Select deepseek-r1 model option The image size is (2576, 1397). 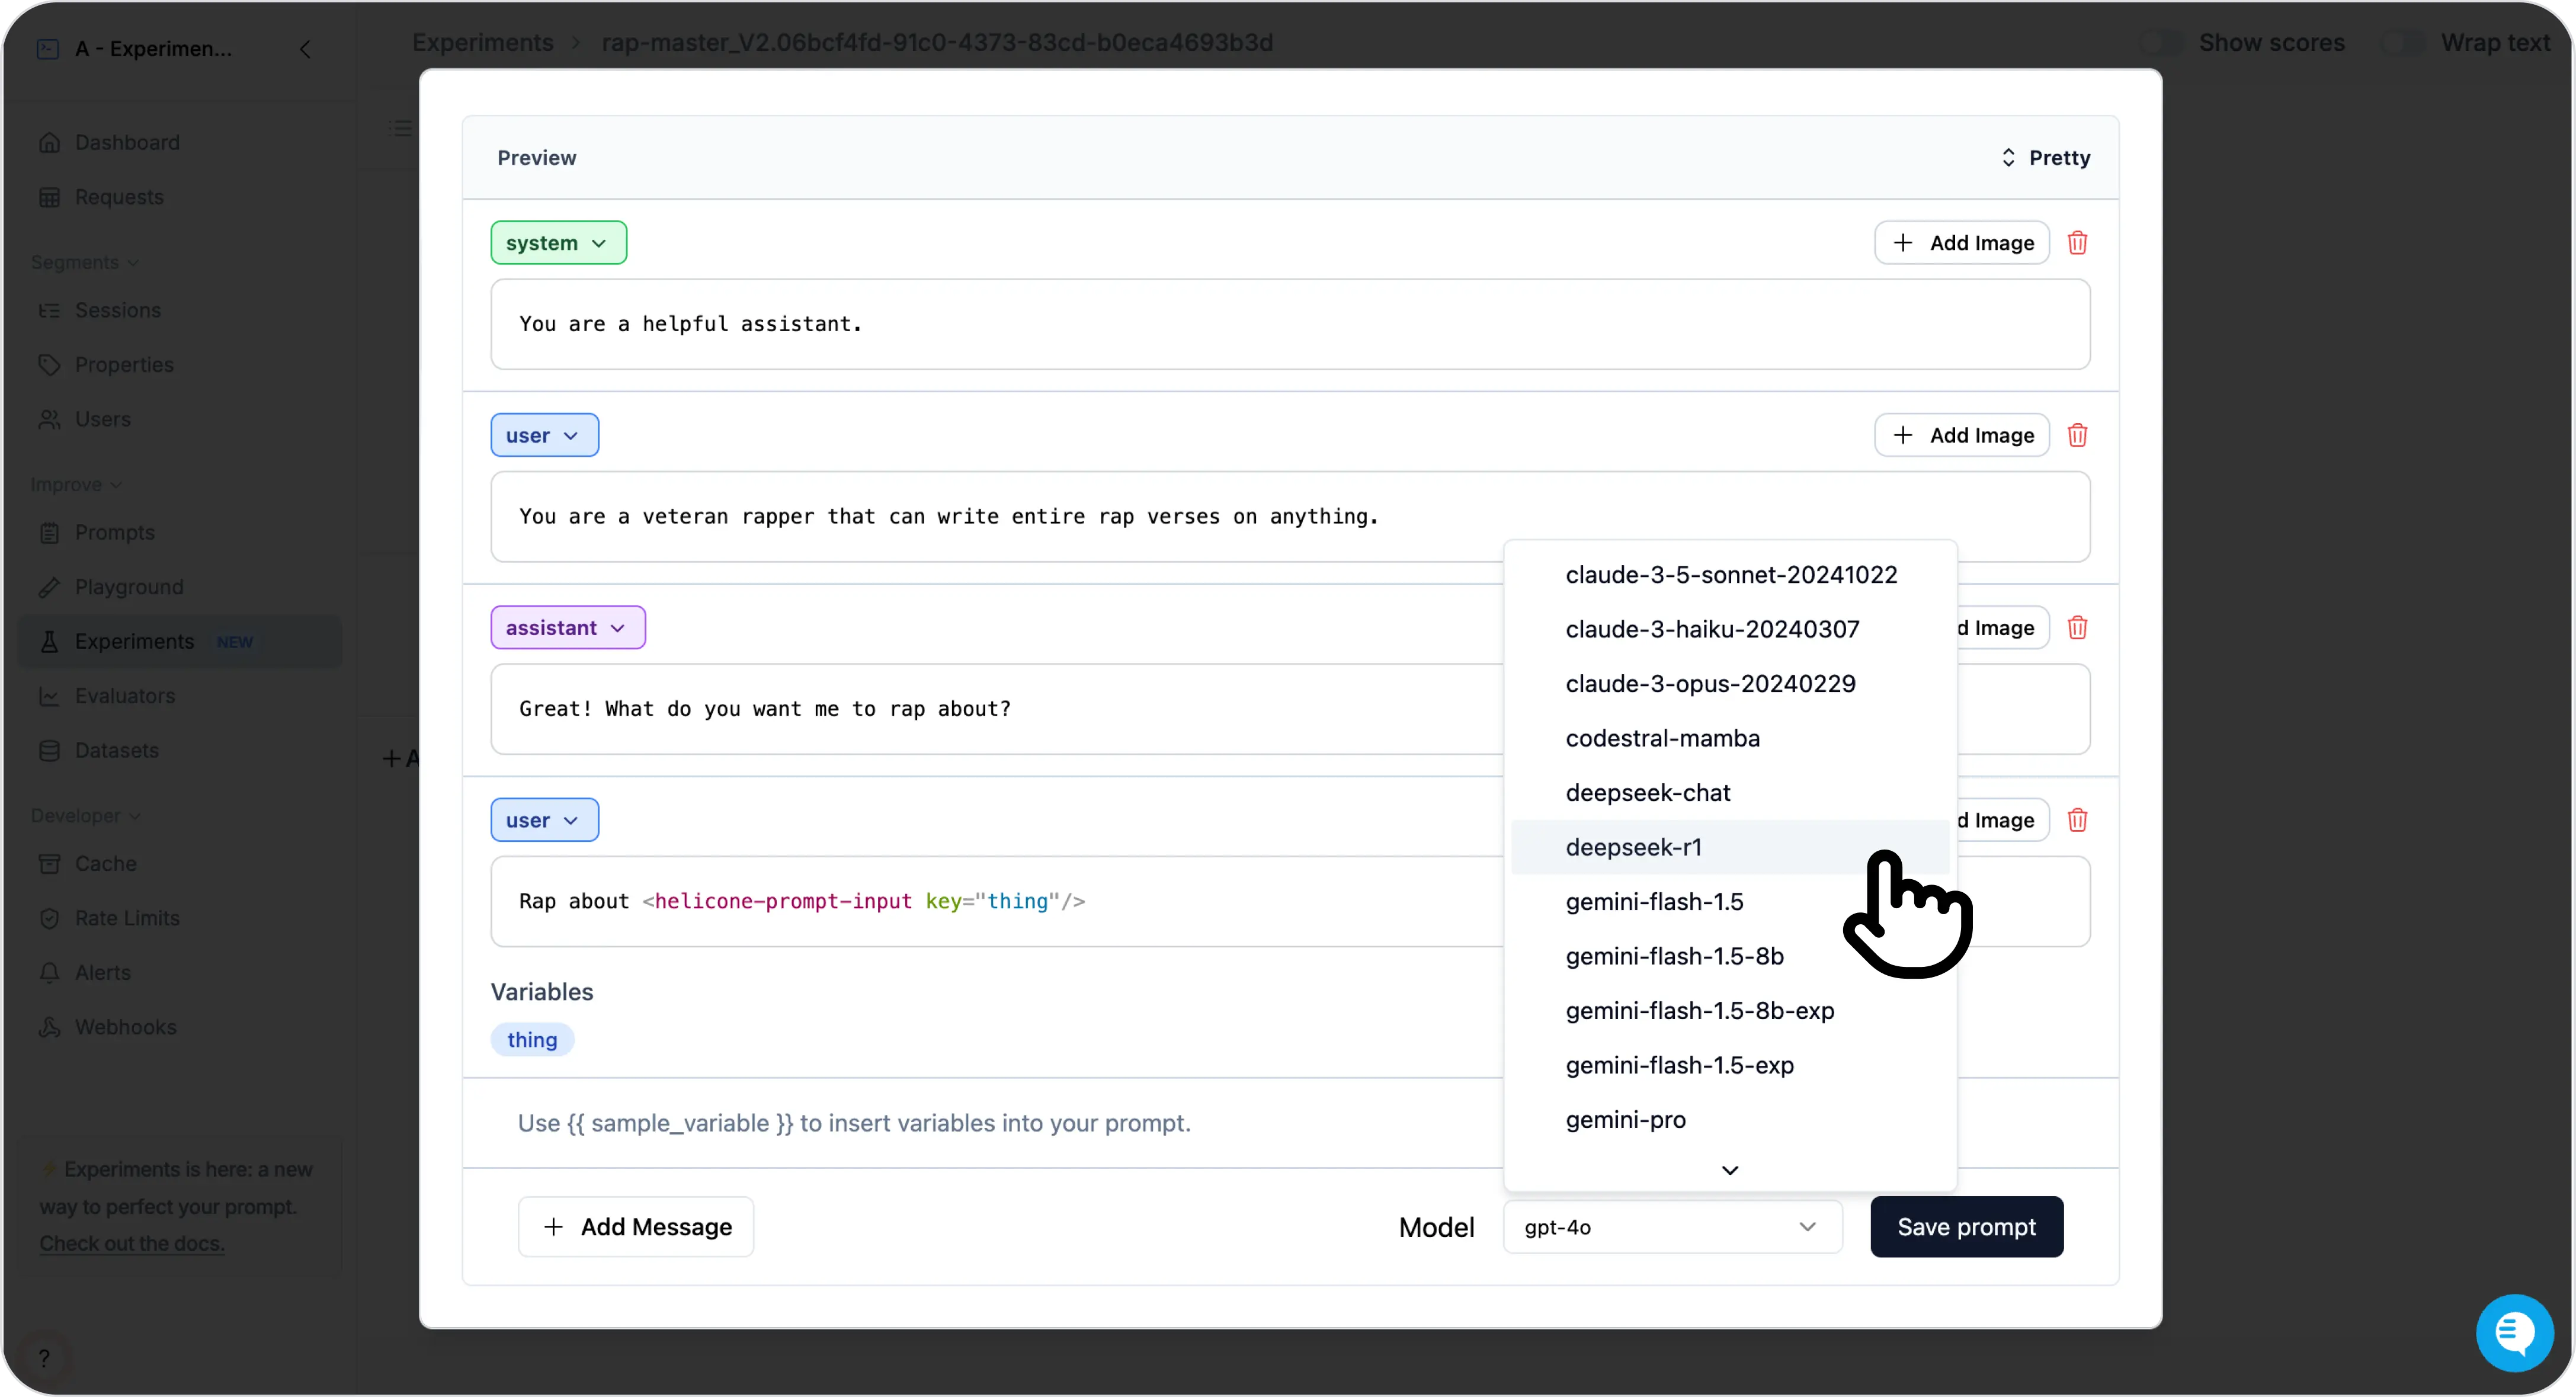1730,847
